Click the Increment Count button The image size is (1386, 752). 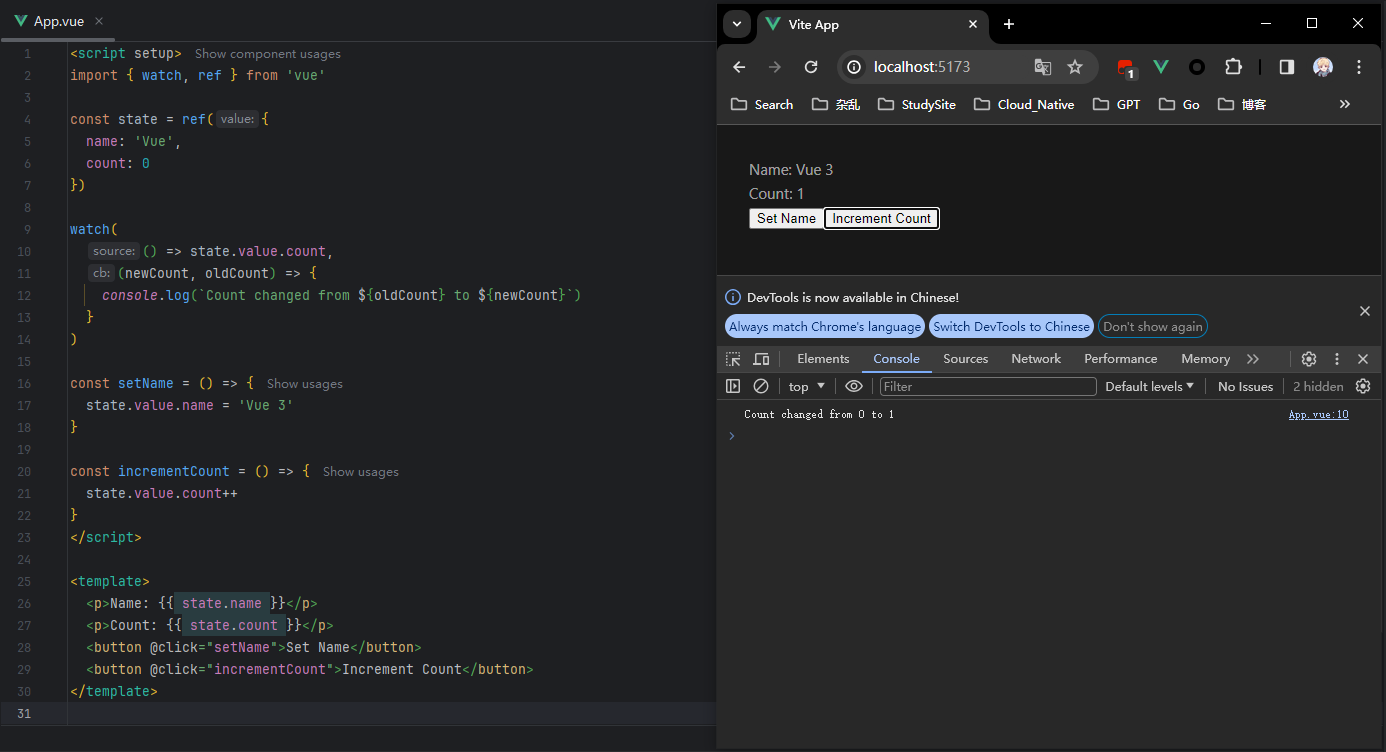882,218
